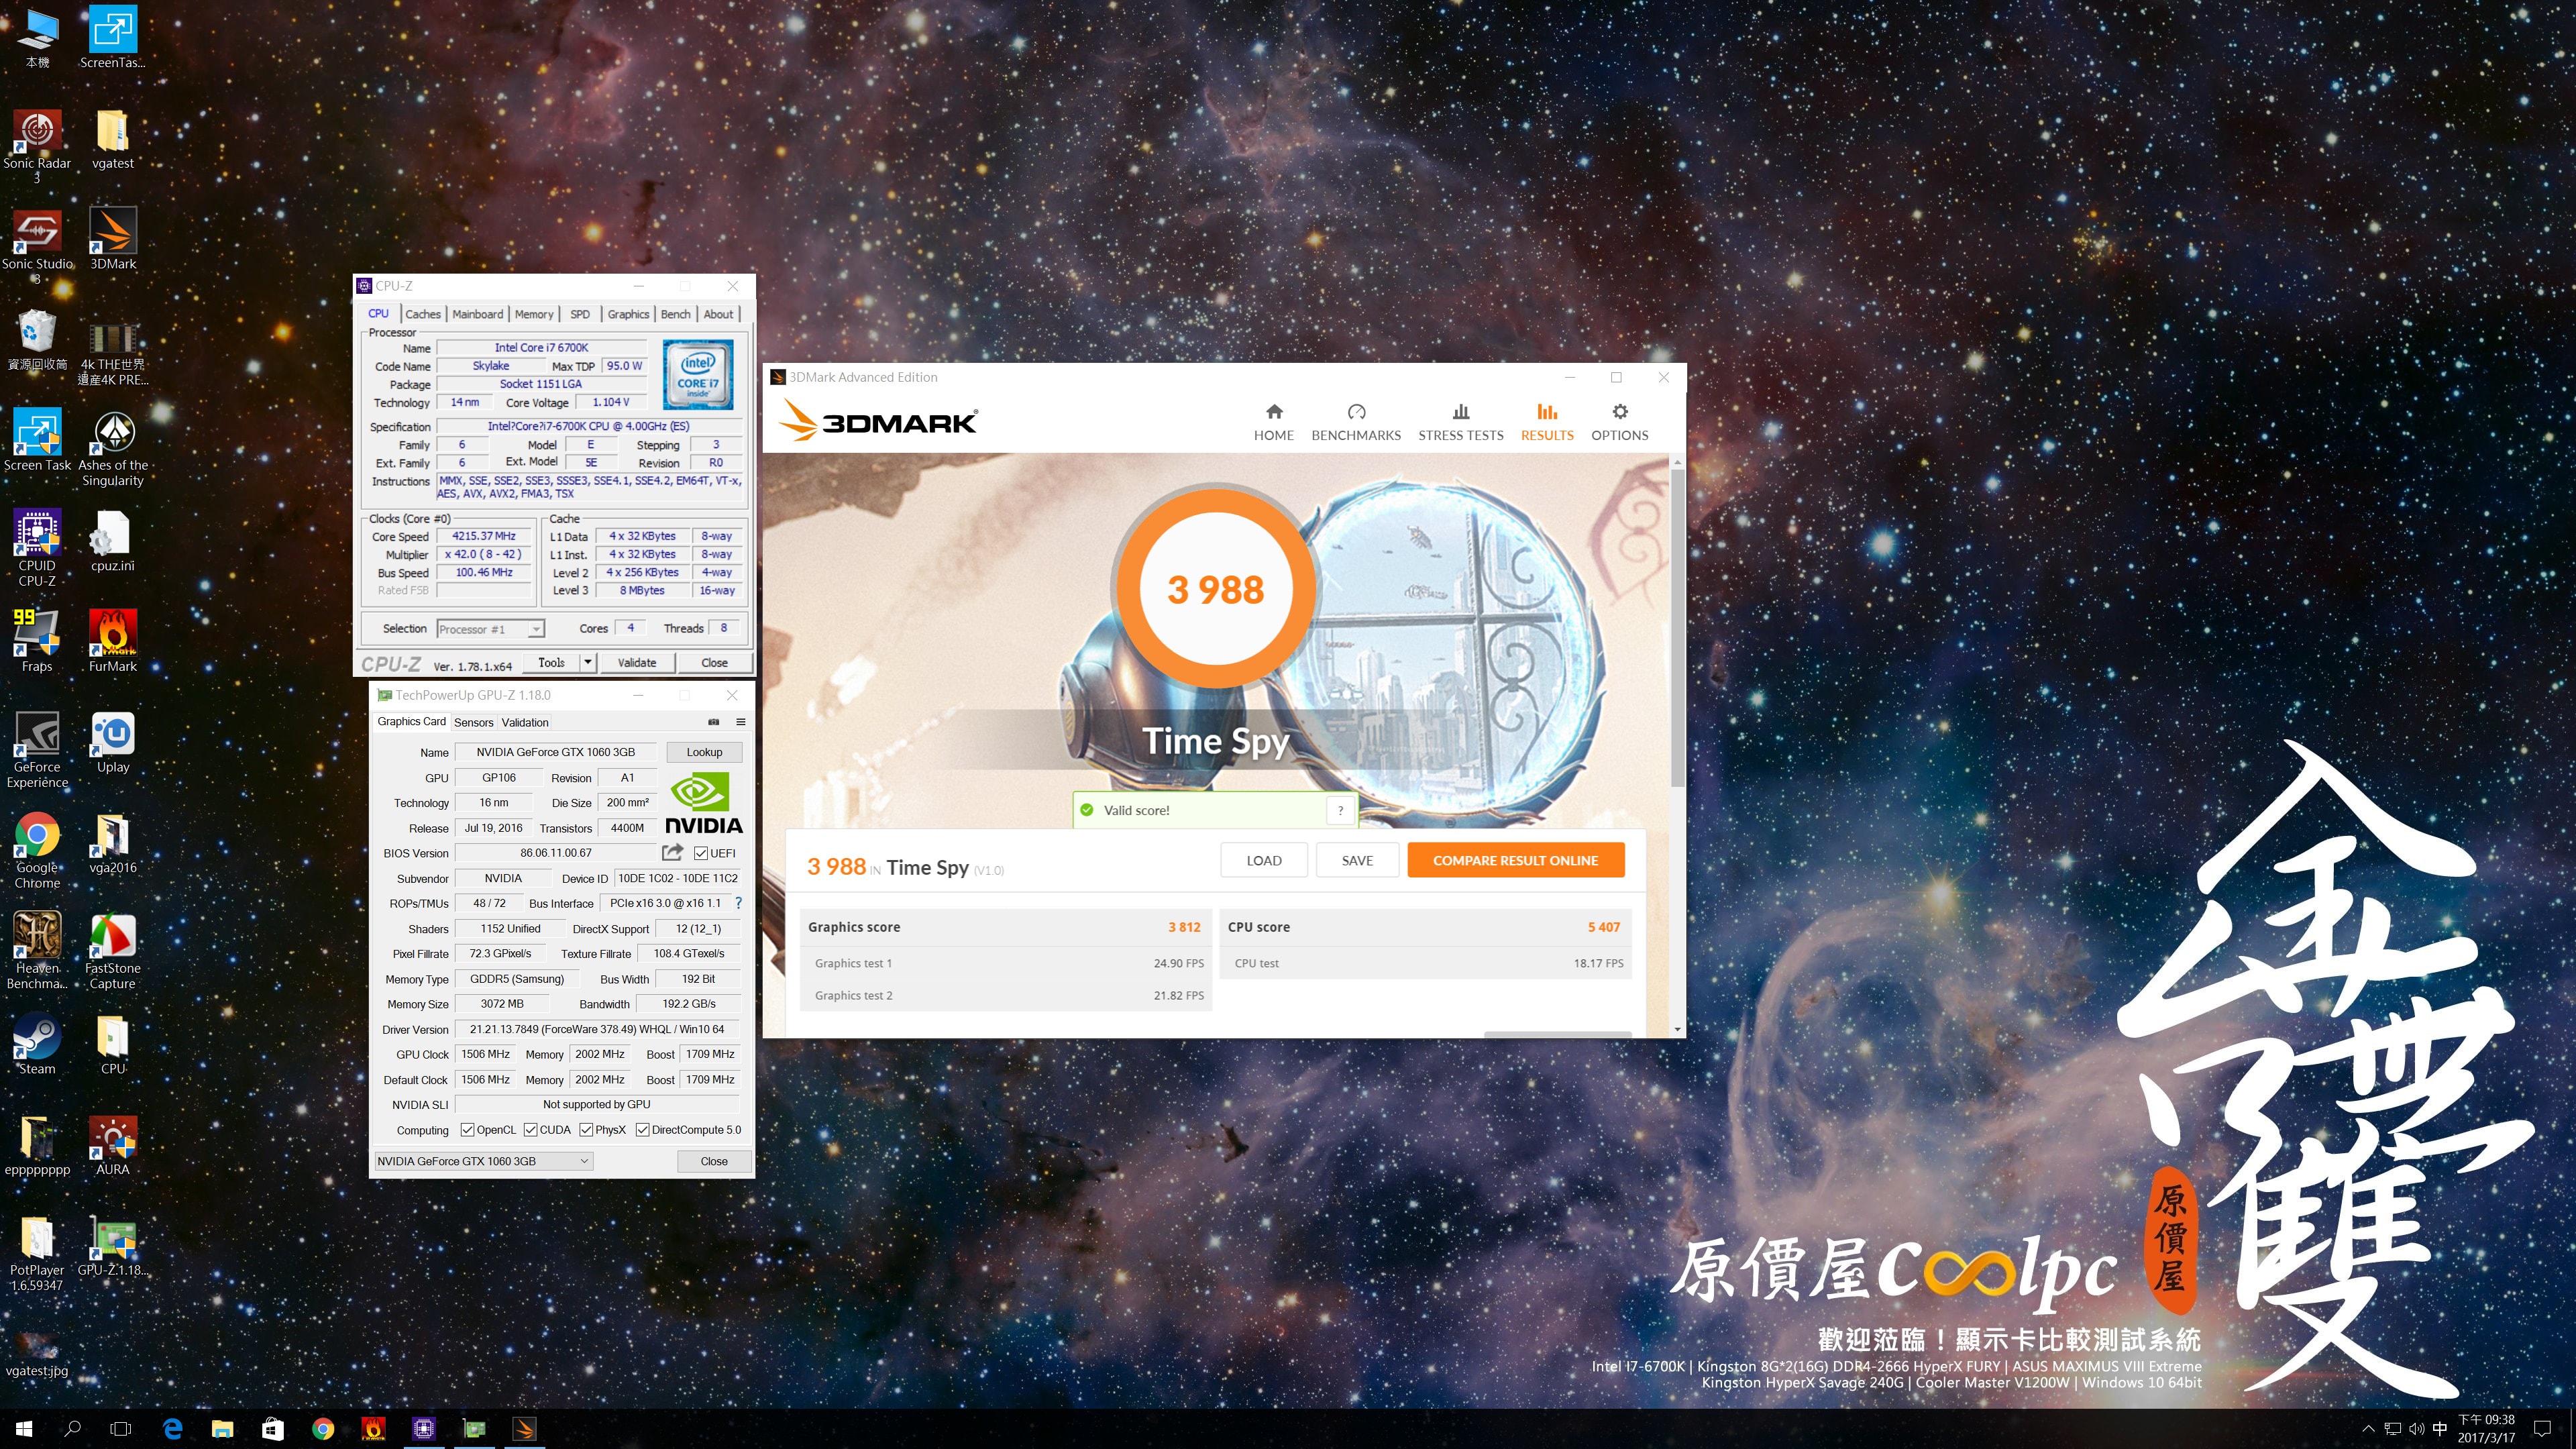Open the Steam desktop shortcut
The image size is (2576, 1449).
(x=37, y=1044)
